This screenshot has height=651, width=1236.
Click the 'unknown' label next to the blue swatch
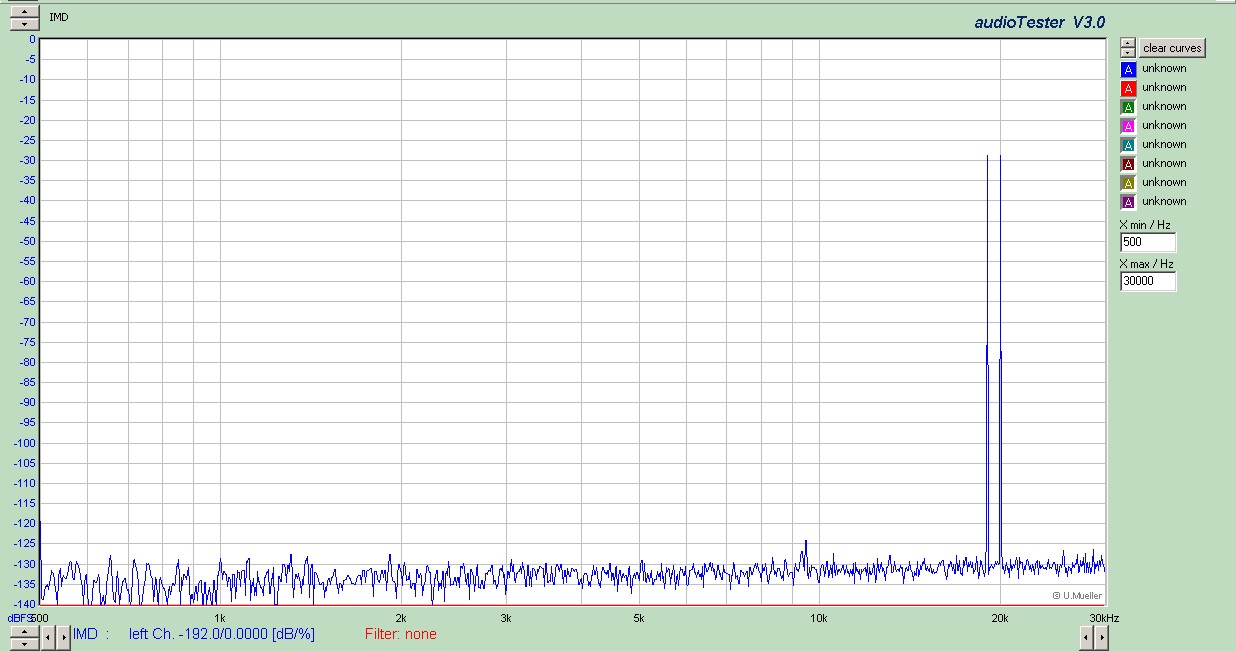[1164, 68]
